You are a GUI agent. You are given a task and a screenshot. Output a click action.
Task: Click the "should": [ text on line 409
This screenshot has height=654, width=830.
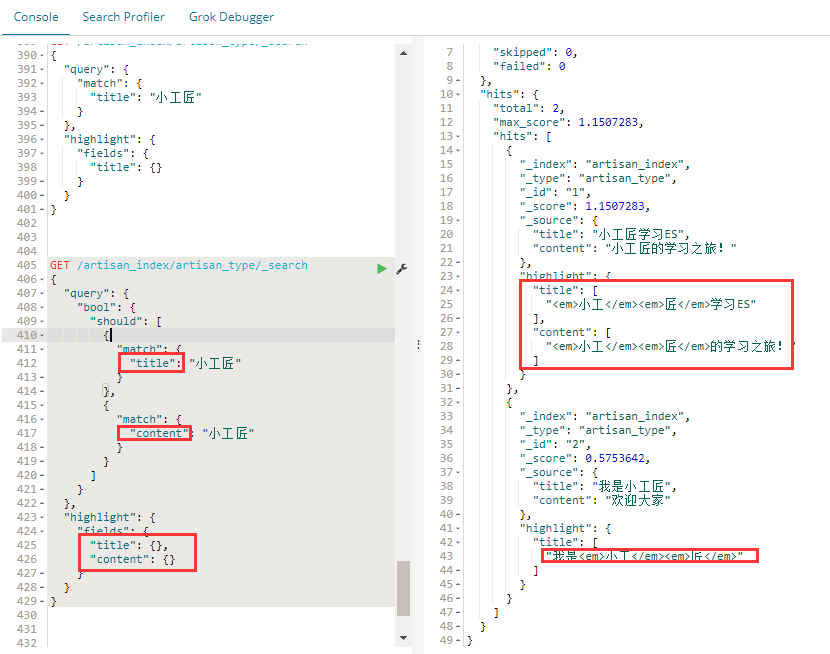[126, 321]
